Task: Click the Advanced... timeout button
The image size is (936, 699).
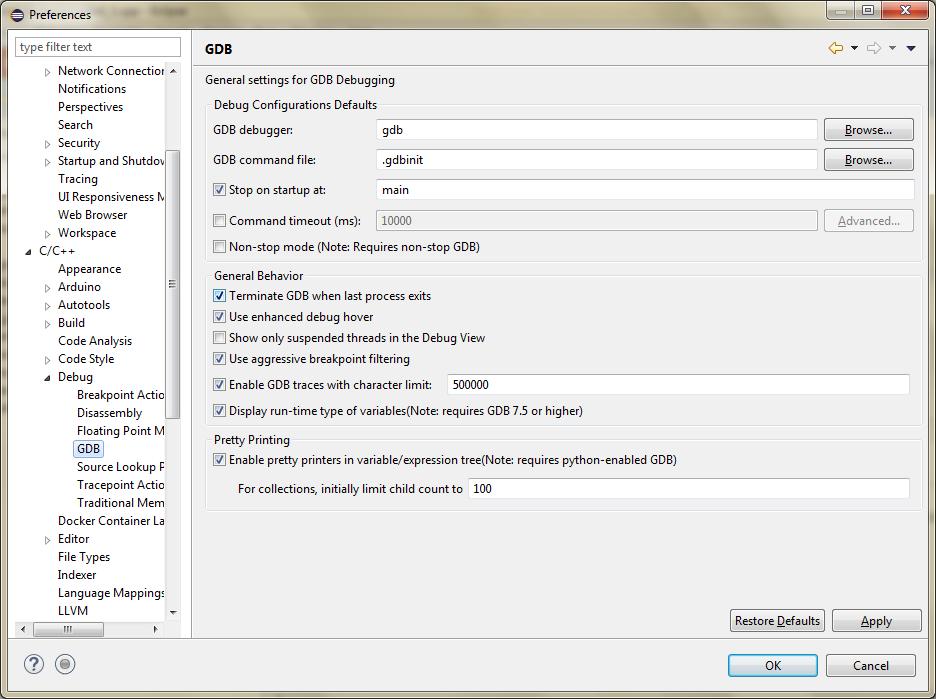Action: [869, 221]
